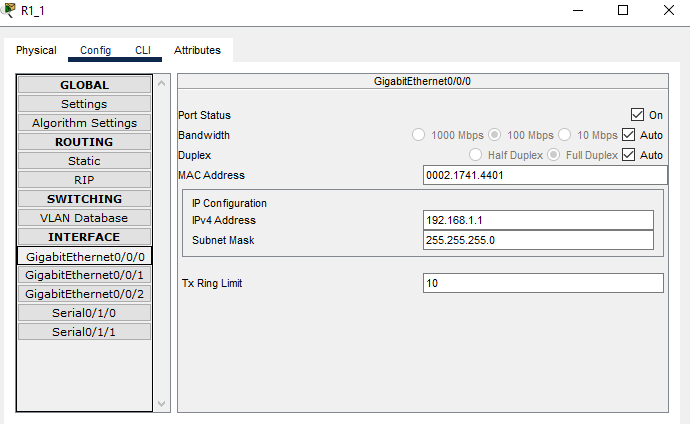This screenshot has width=690, height=424.
Task: Switch to the Physical tab
Action: pyautogui.click(x=36, y=50)
